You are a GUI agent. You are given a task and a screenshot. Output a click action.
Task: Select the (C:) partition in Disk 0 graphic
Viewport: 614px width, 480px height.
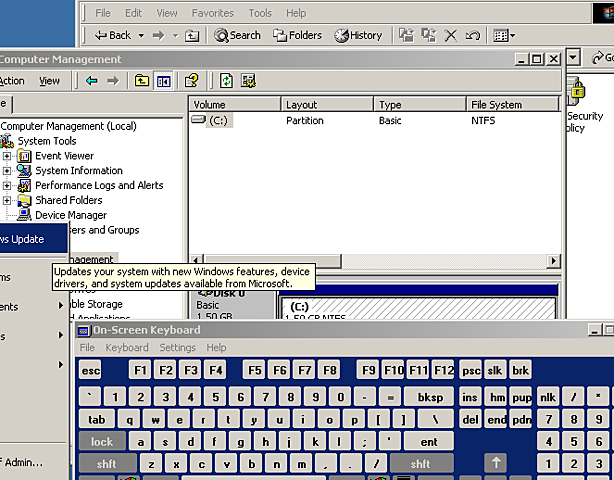(418, 309)
